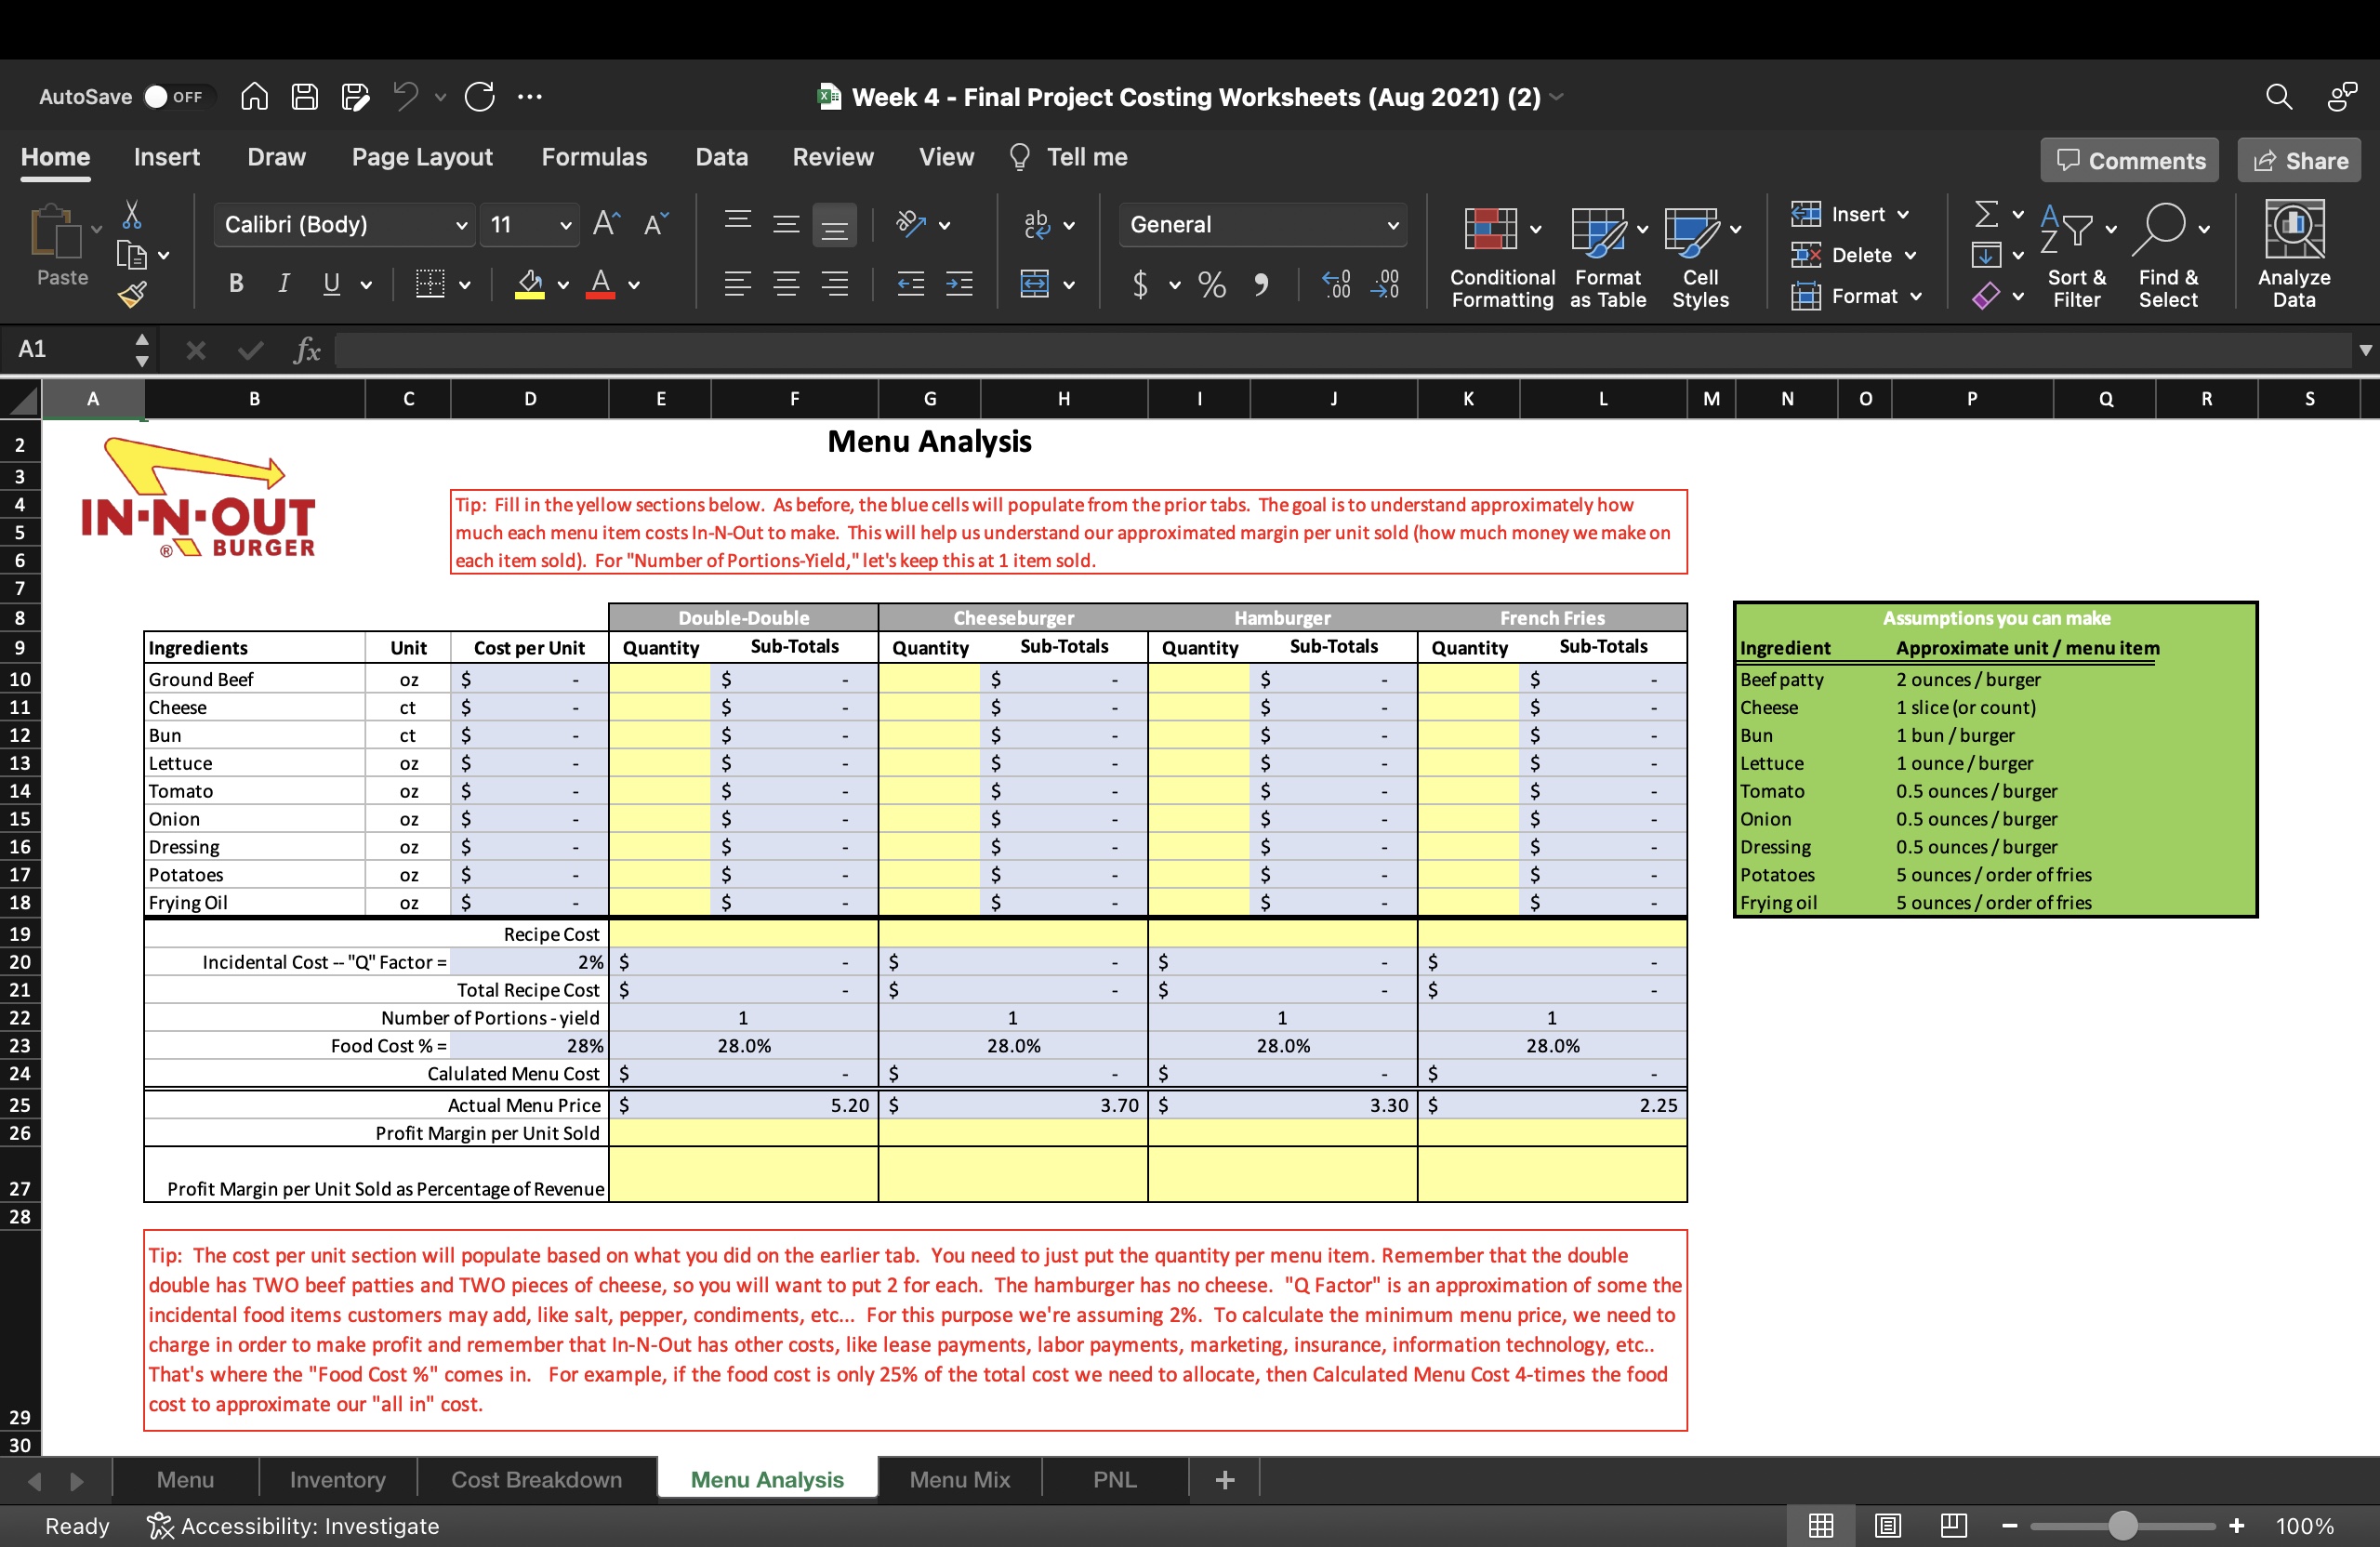Open the search magnifier in title bar

[2279, 96]
